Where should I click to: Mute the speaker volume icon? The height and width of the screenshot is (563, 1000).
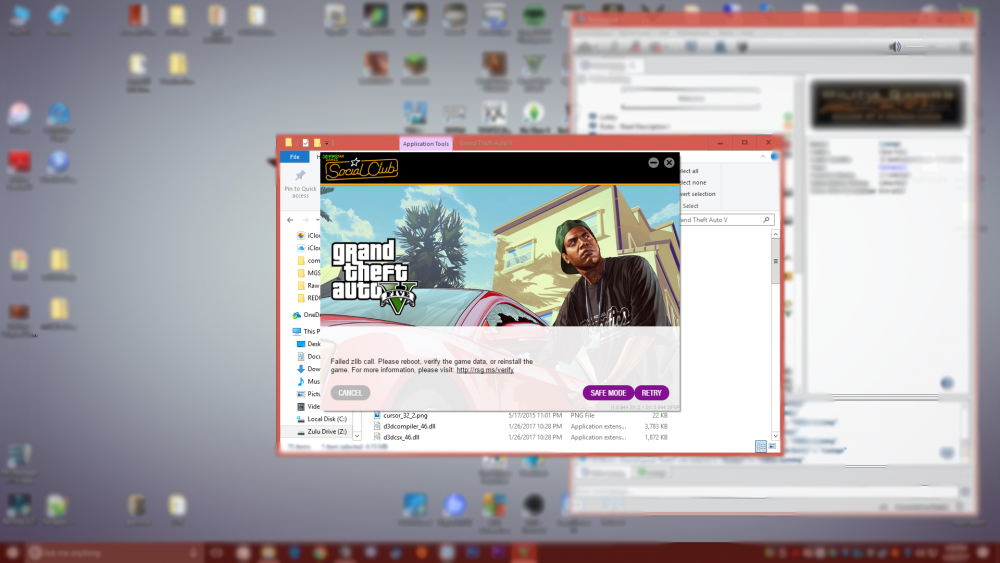895,47
